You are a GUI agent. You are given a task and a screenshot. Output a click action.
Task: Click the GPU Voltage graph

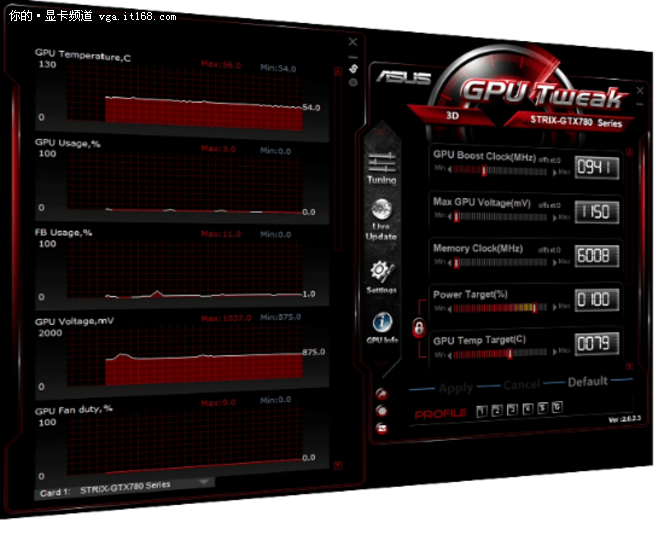click(185, 355)
